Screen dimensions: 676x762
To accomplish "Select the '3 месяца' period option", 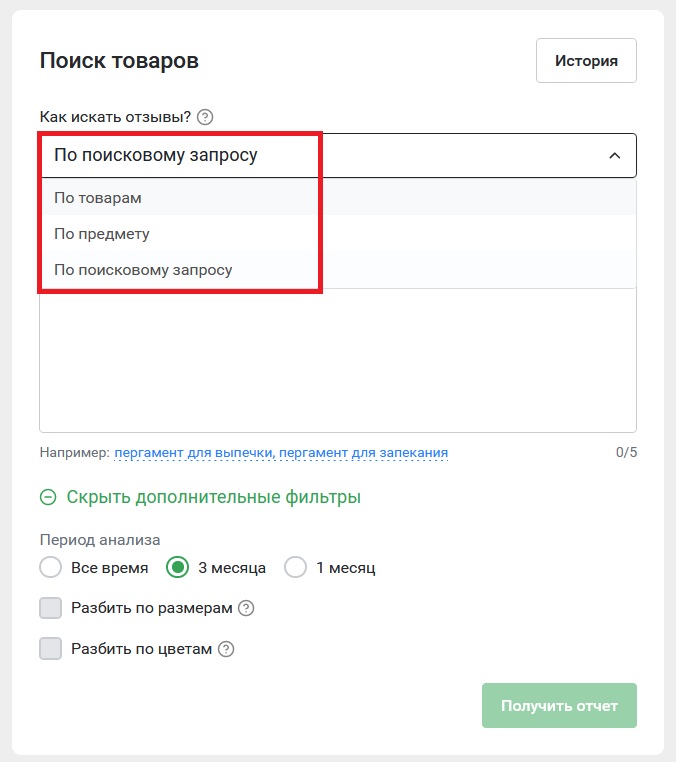I will pyautogui.click(x=177, y=567).
